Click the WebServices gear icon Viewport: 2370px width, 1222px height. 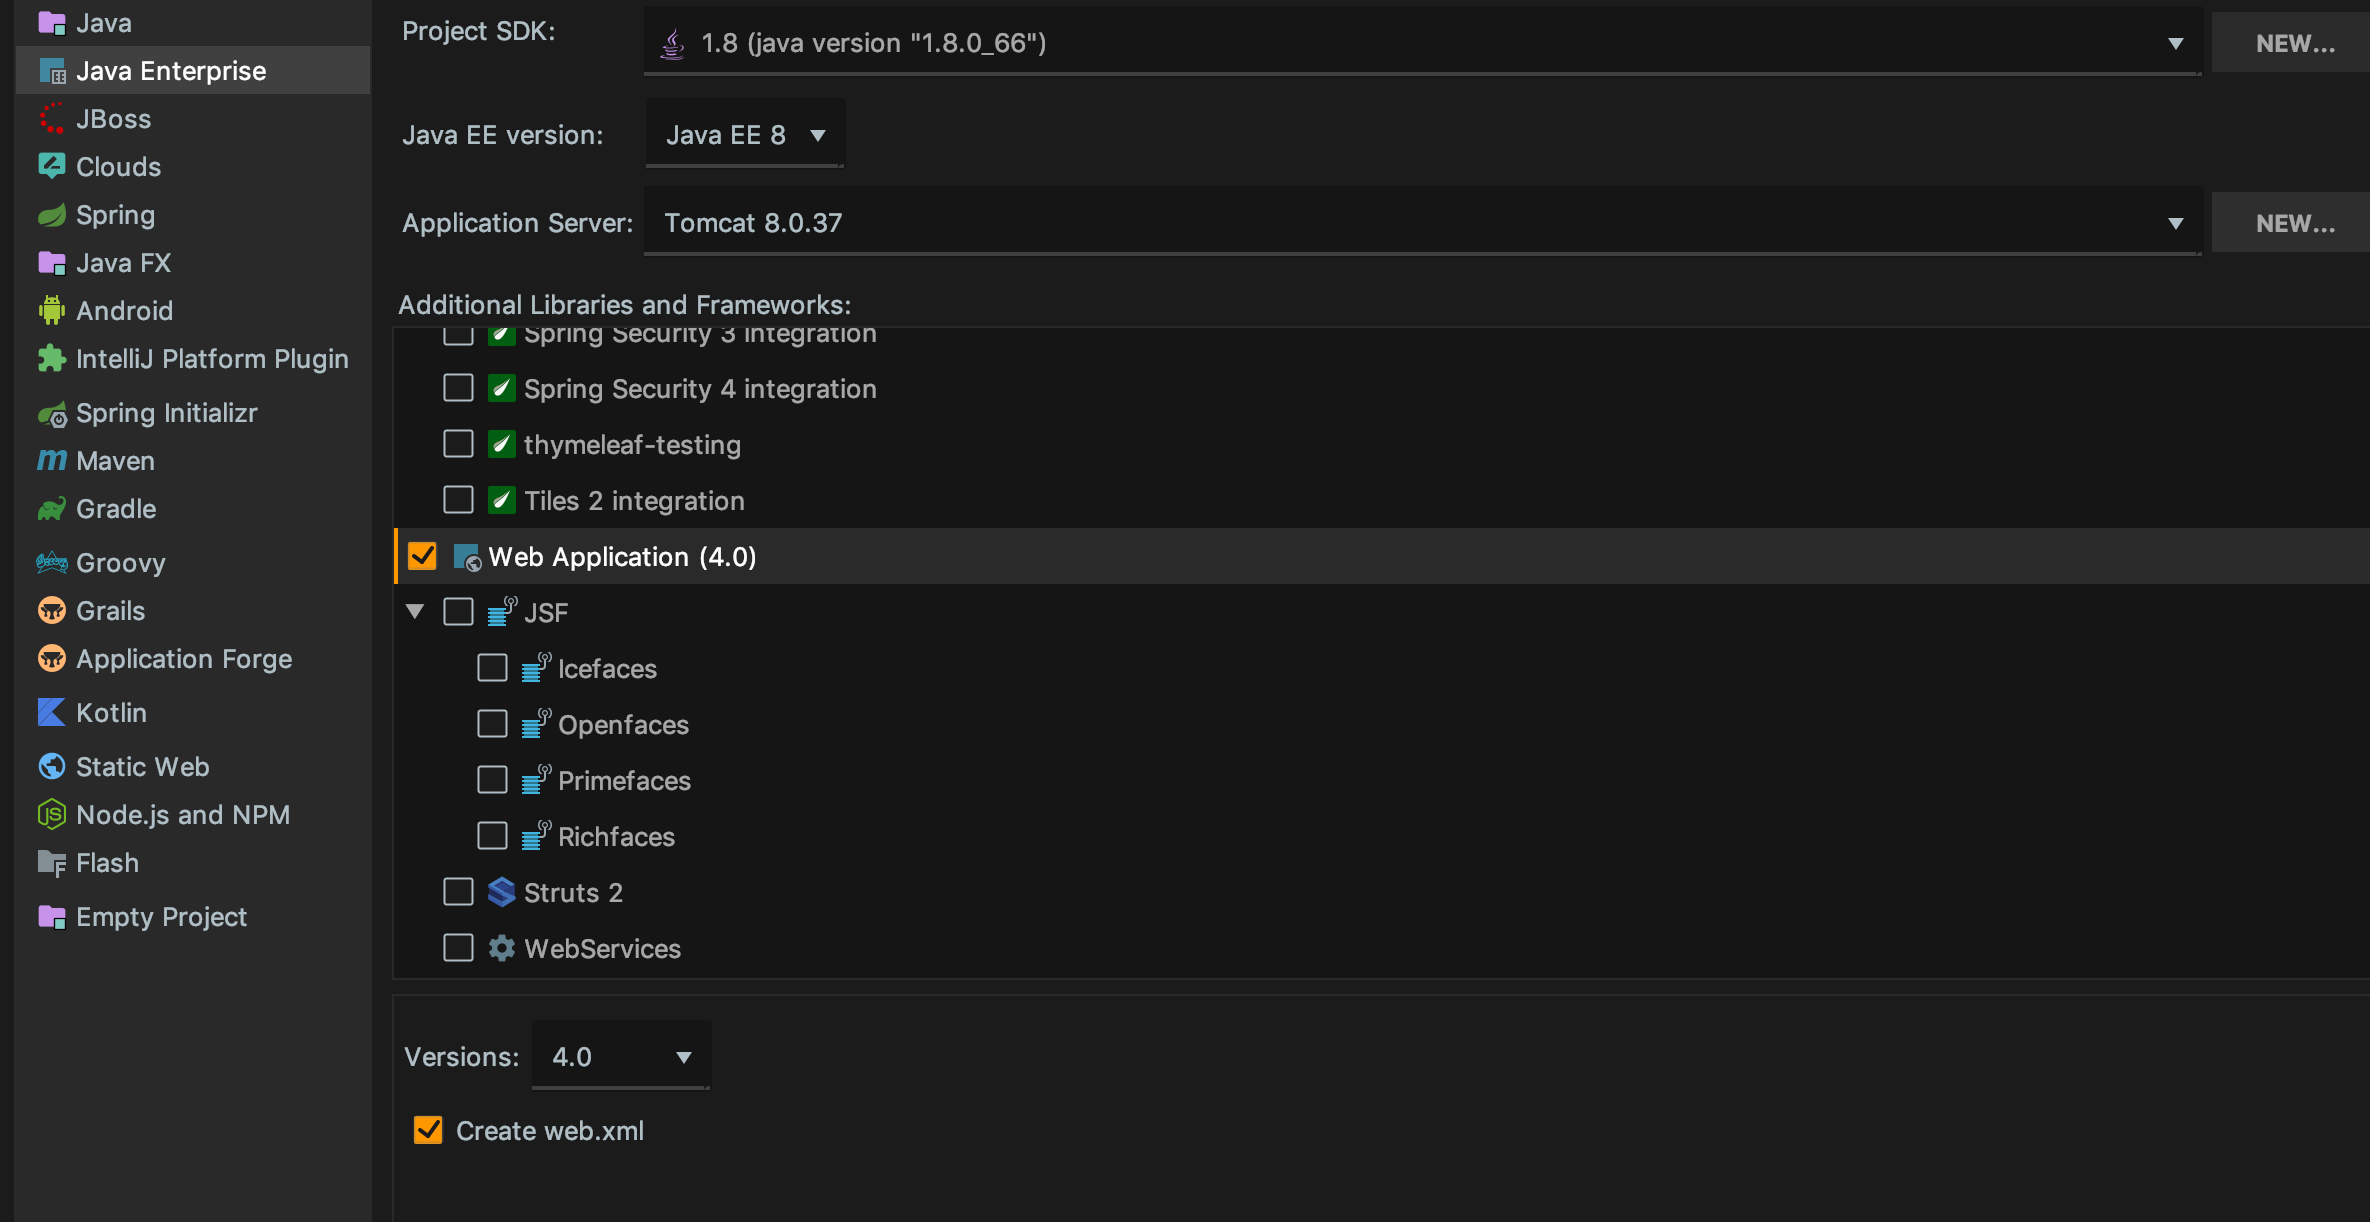tap(502, 948)
